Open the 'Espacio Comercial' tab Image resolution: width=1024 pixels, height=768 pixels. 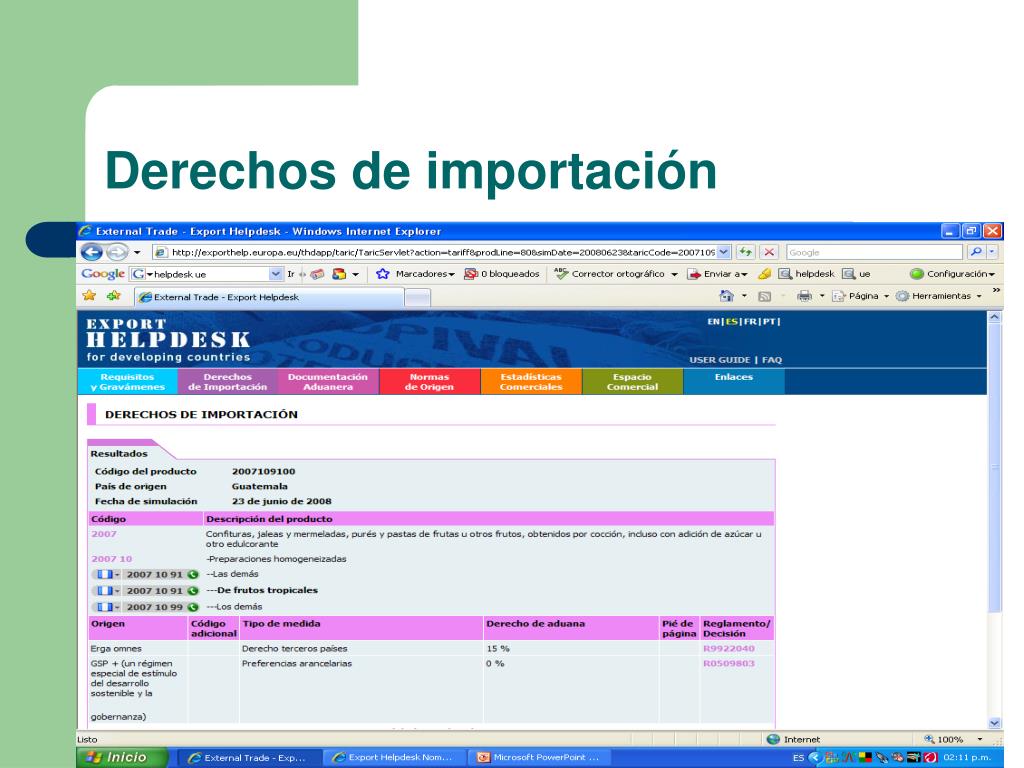pyautogui.click(x=632, y=382)
